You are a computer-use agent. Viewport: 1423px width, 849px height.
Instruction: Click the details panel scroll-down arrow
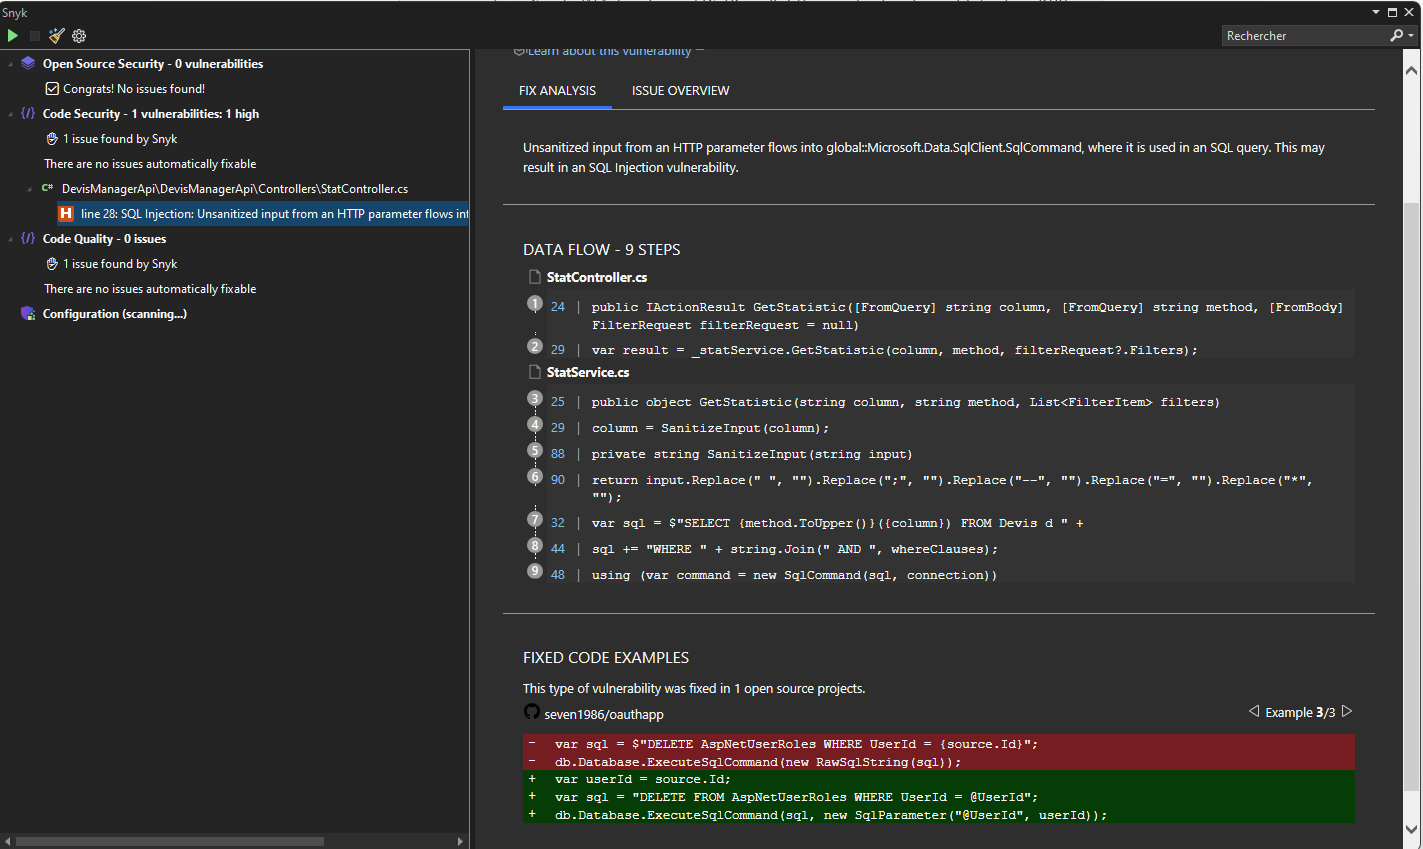pos(1411,829)
